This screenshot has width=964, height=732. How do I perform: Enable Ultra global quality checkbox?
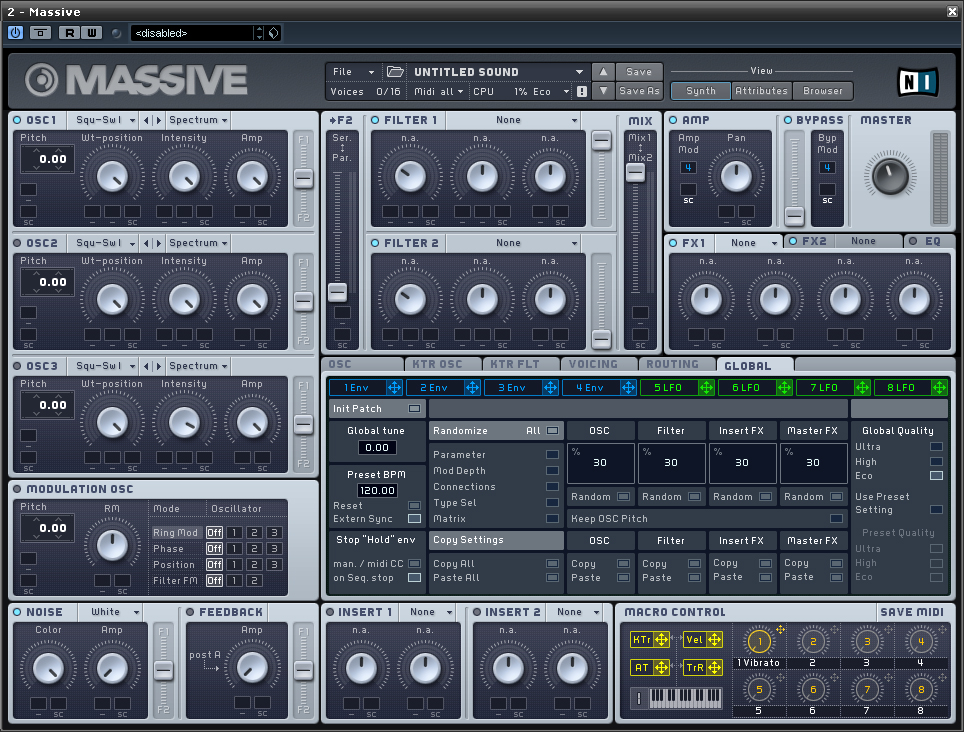[936, 447]
